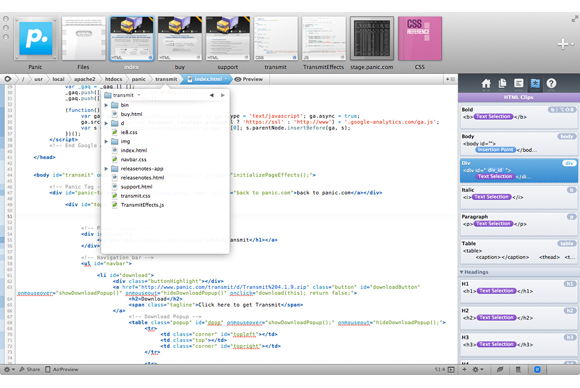Click the site root circle icon in the path bar

[7, 79]
